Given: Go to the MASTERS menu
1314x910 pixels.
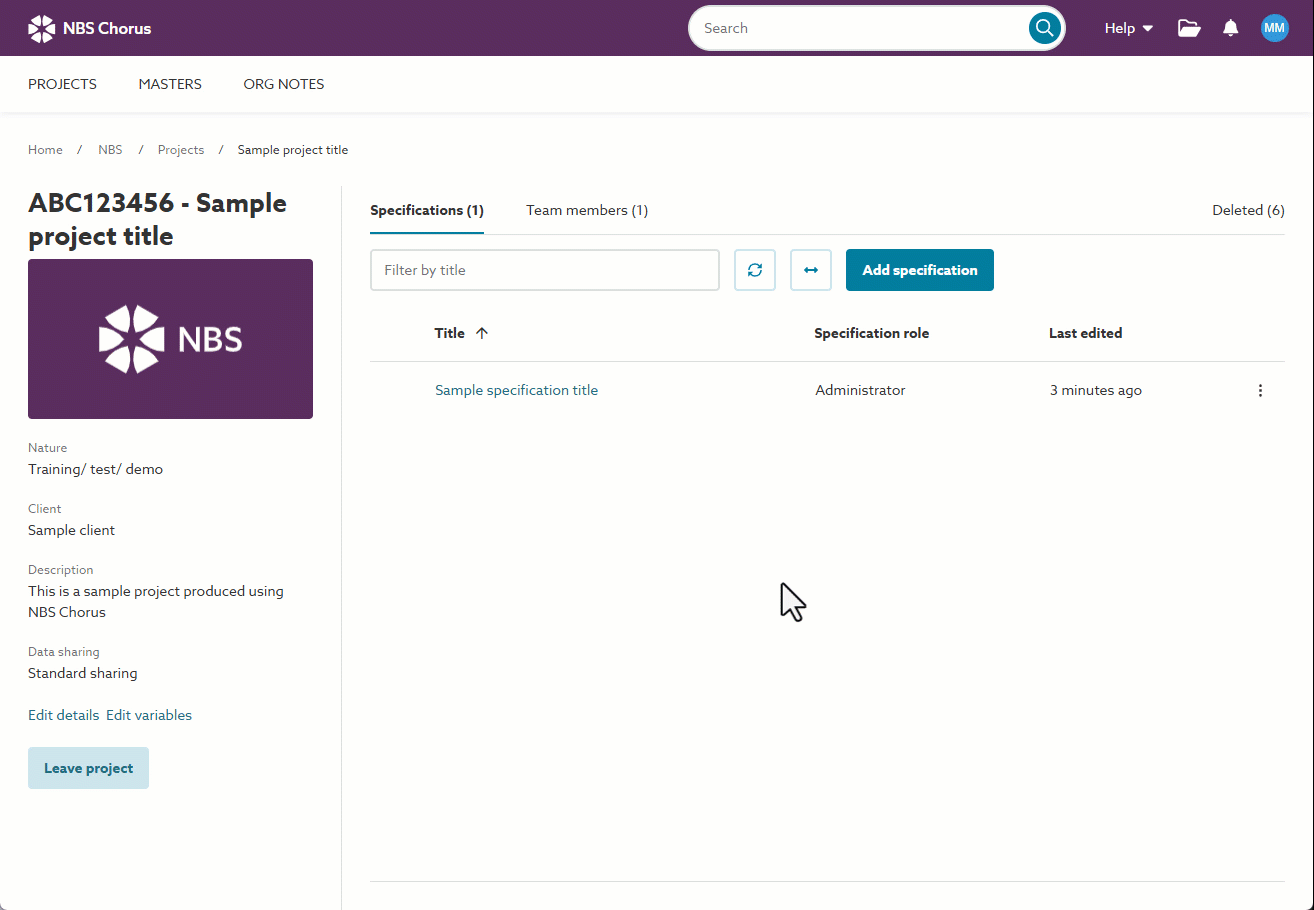Looking at the screenshot, I should [170, 84].
